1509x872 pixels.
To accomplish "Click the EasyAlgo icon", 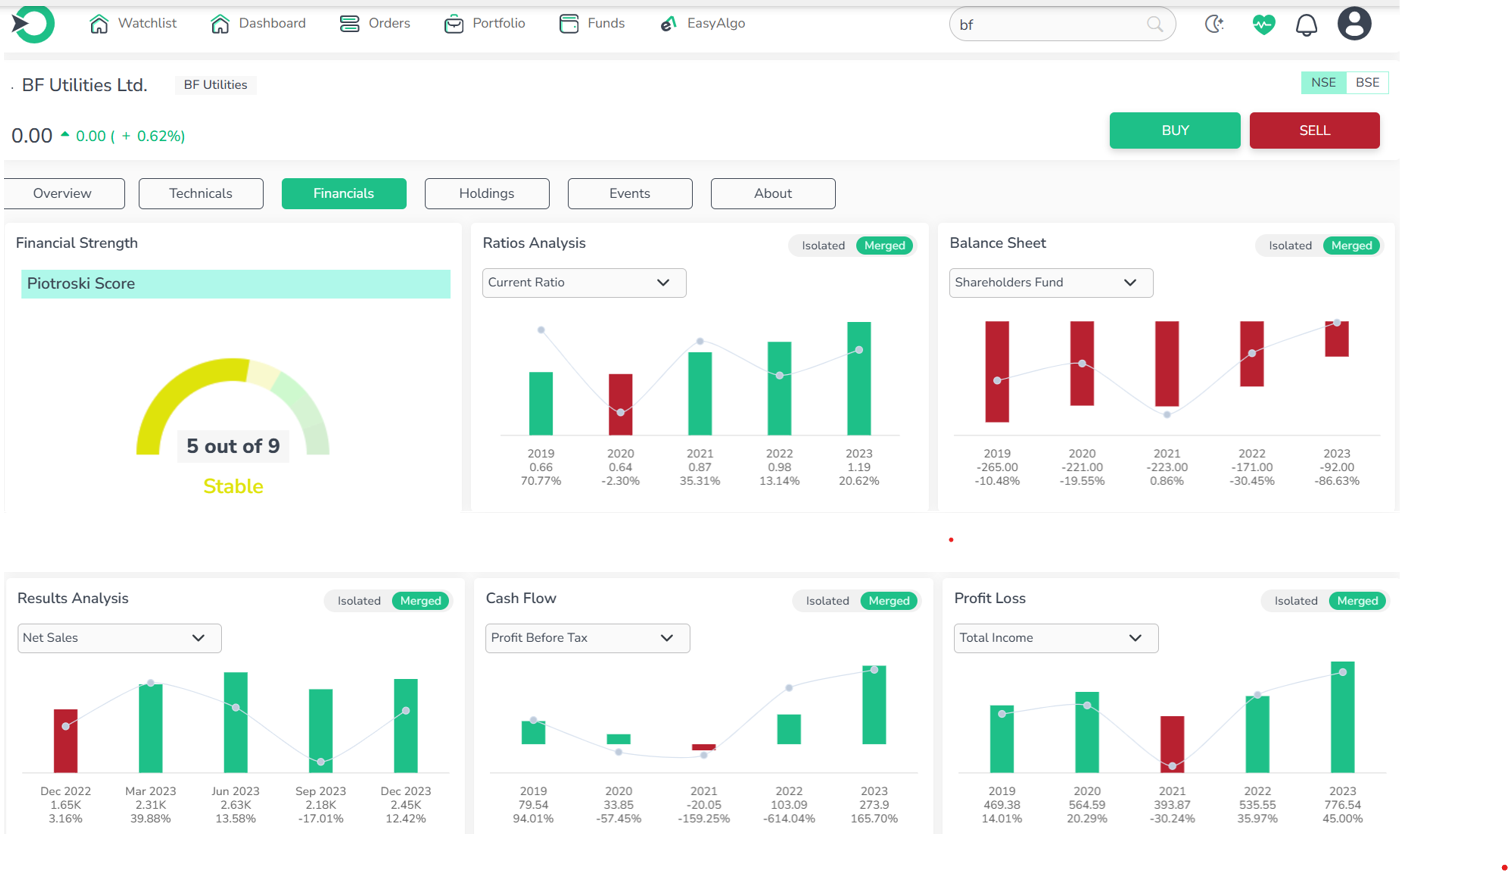I will pos(668,24).
